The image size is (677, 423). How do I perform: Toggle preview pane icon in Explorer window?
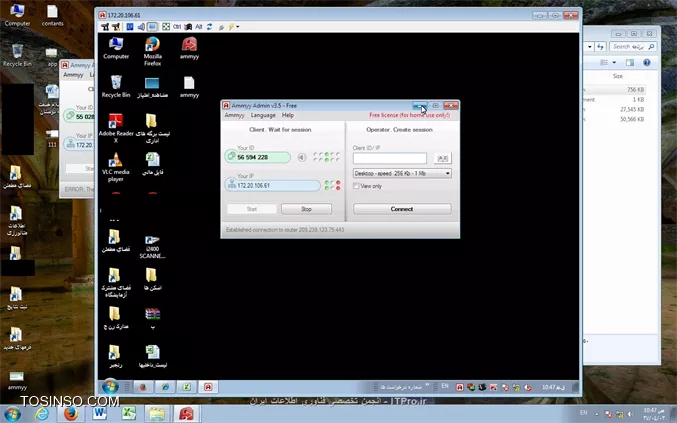tap(630, 63)
